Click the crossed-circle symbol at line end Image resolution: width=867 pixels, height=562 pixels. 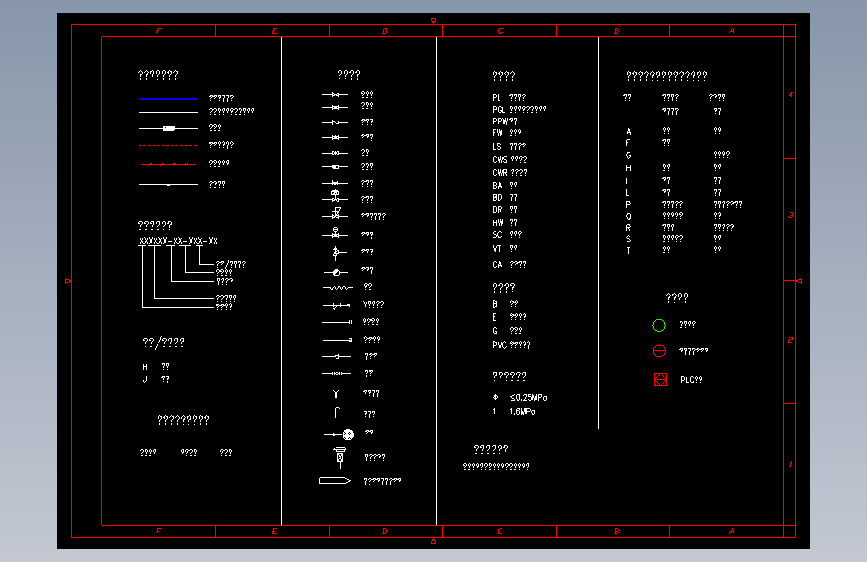[x=348, y=434]
